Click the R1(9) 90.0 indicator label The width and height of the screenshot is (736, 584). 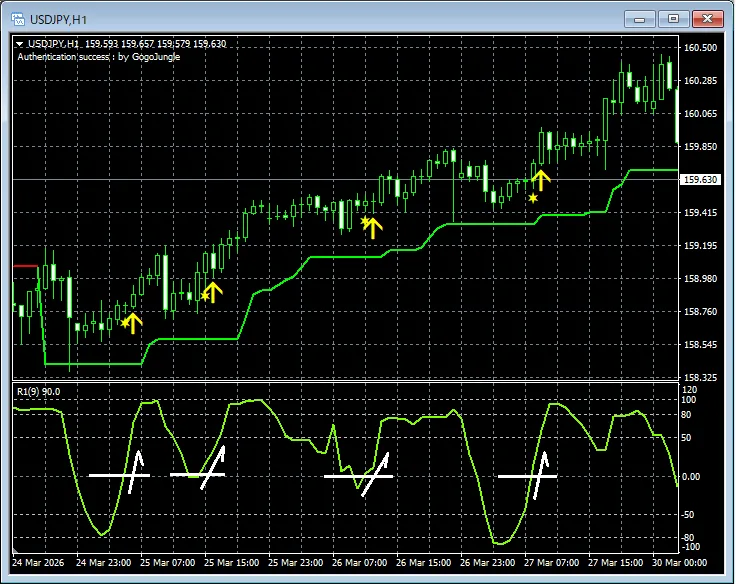(x=39, y=392)
